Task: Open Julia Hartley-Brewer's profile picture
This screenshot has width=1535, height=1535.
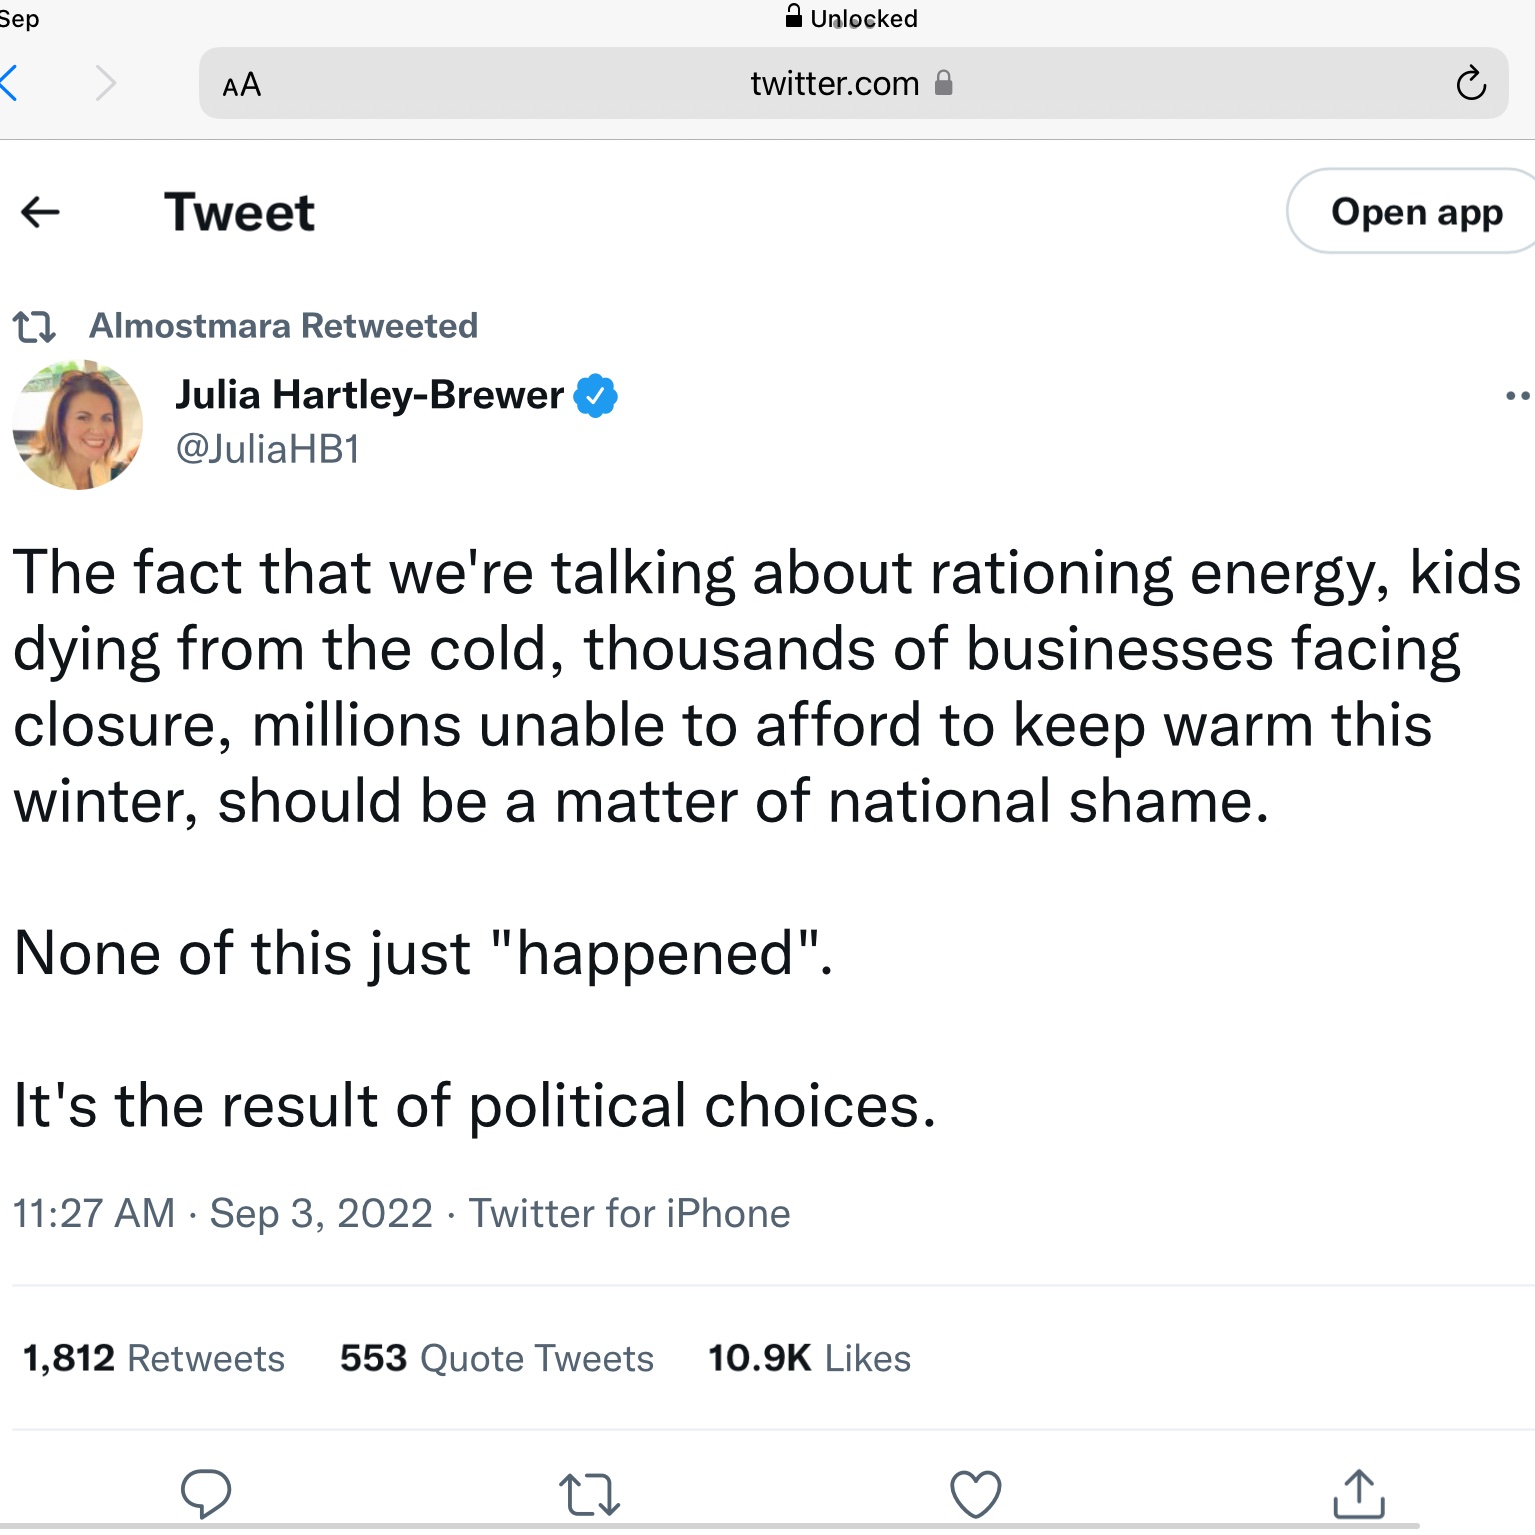Action: [x=78, y=425]
